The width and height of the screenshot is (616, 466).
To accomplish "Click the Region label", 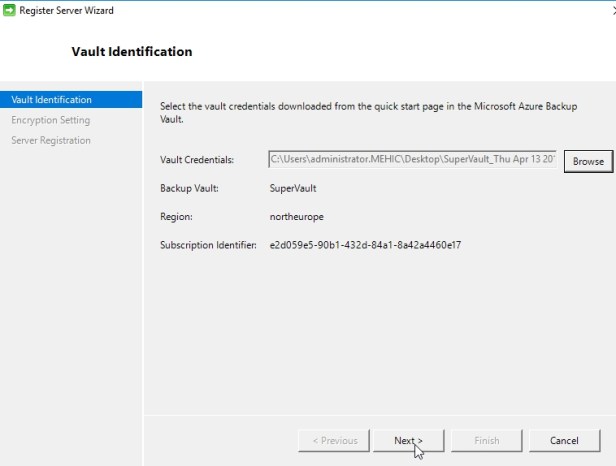I will pos(176,215).
